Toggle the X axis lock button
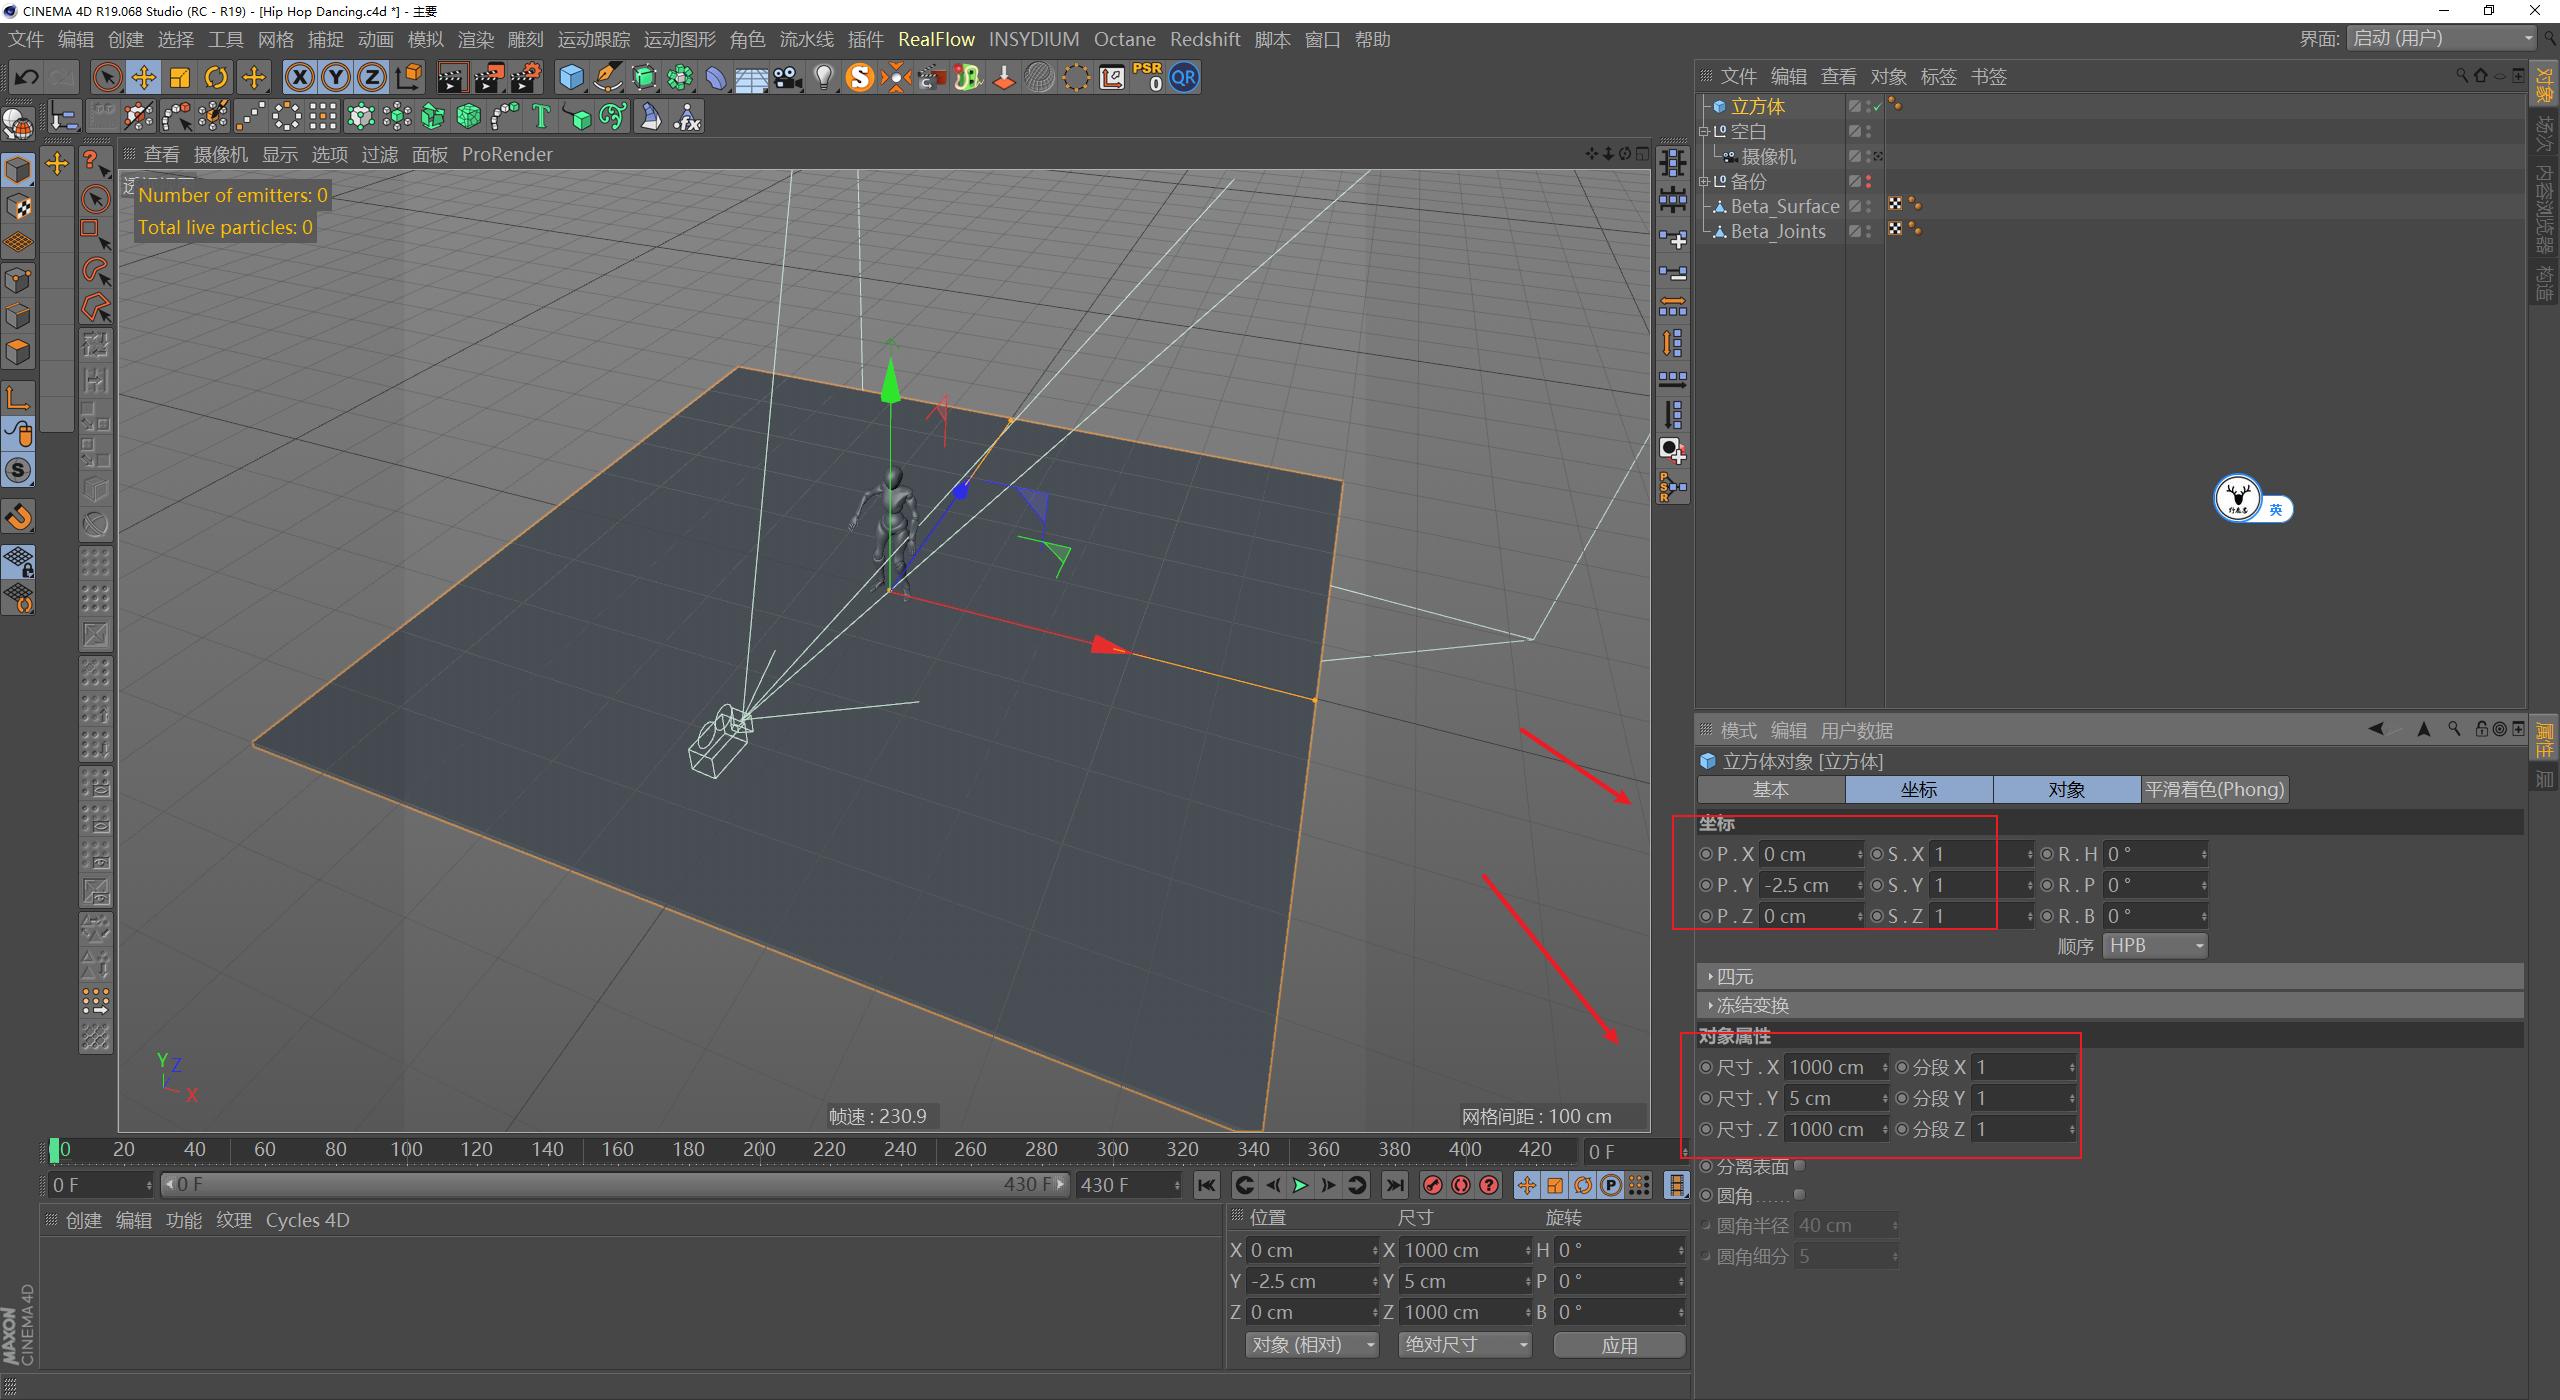Image resolution: width=2560 pixels, height=1400 pixels. (299, 77)
